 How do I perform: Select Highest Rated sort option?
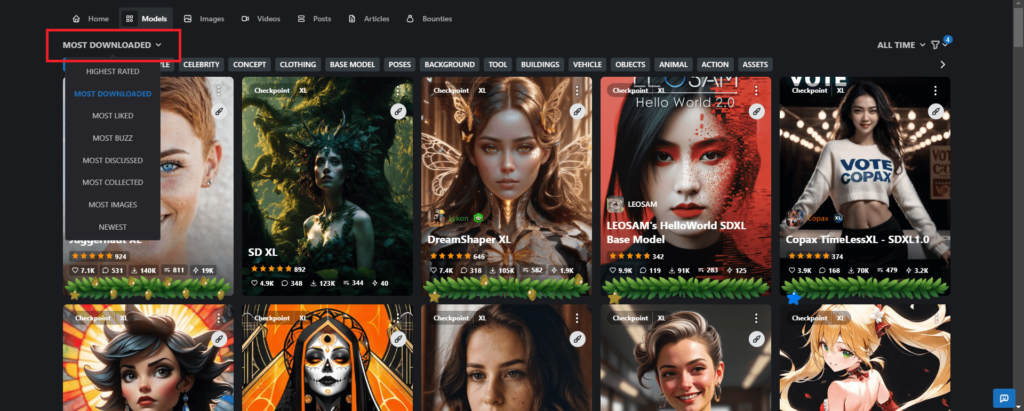(x=112, y=72)
